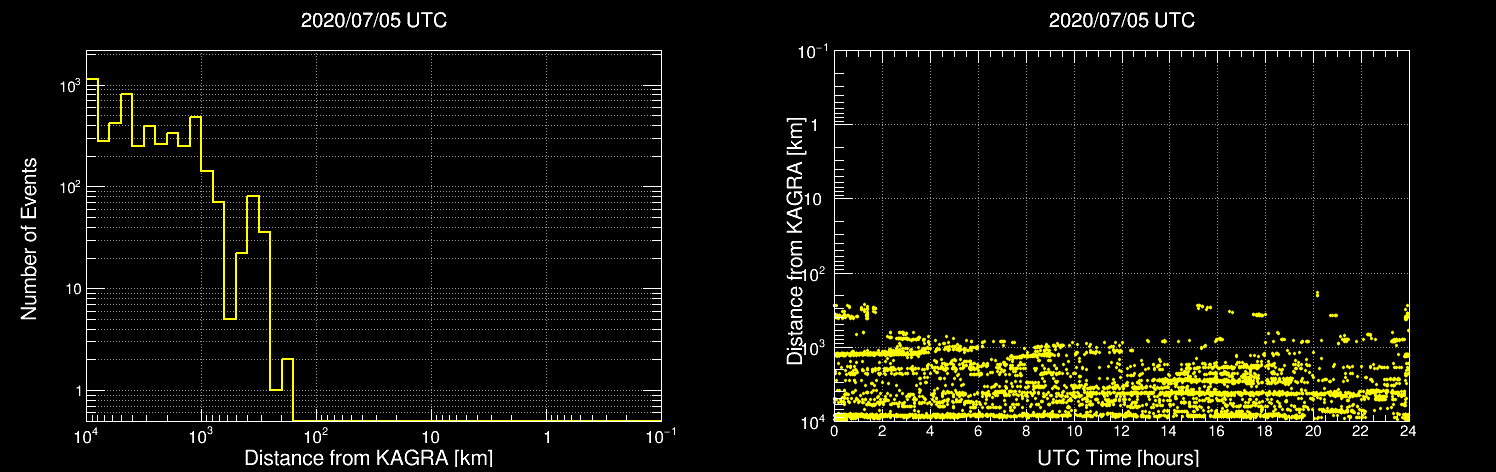This screenshot has width=1496, height=472.
Task: Click the 10^-1 tick on histogram x-axis
Action: pos(660,434)
